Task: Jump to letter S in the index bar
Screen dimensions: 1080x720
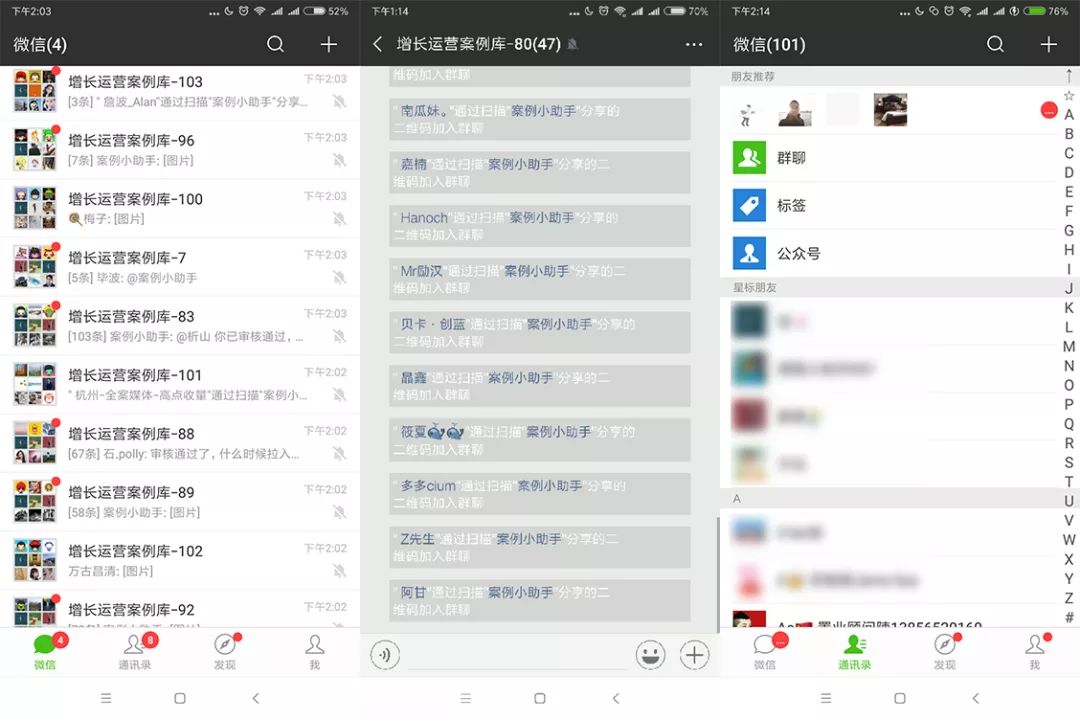Action: [1069, 462]
